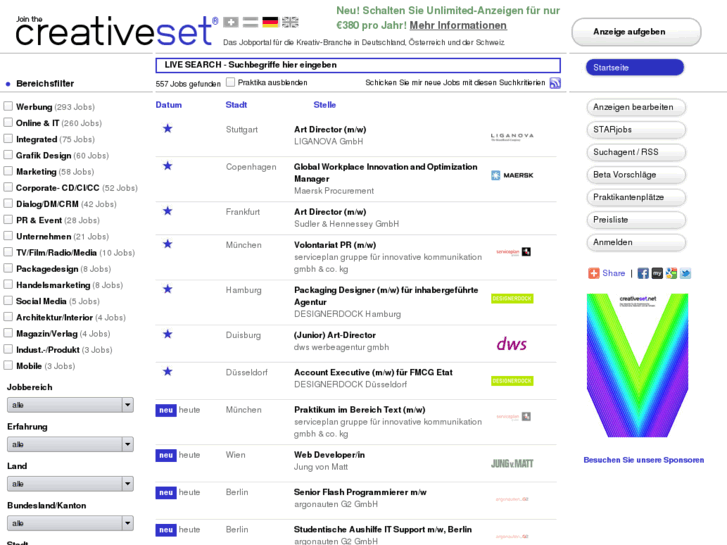
Task: Share the page via Google icon
Action: [671, 273]
